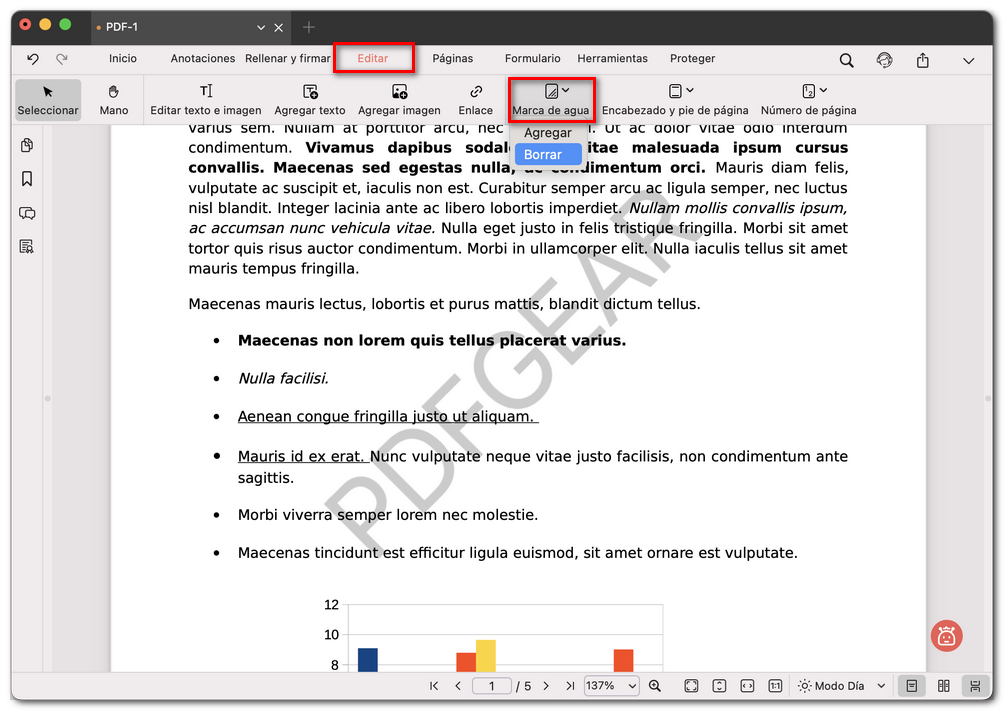Add a new tab with plus
This screenshot has width=1005, height=711.
309,27
